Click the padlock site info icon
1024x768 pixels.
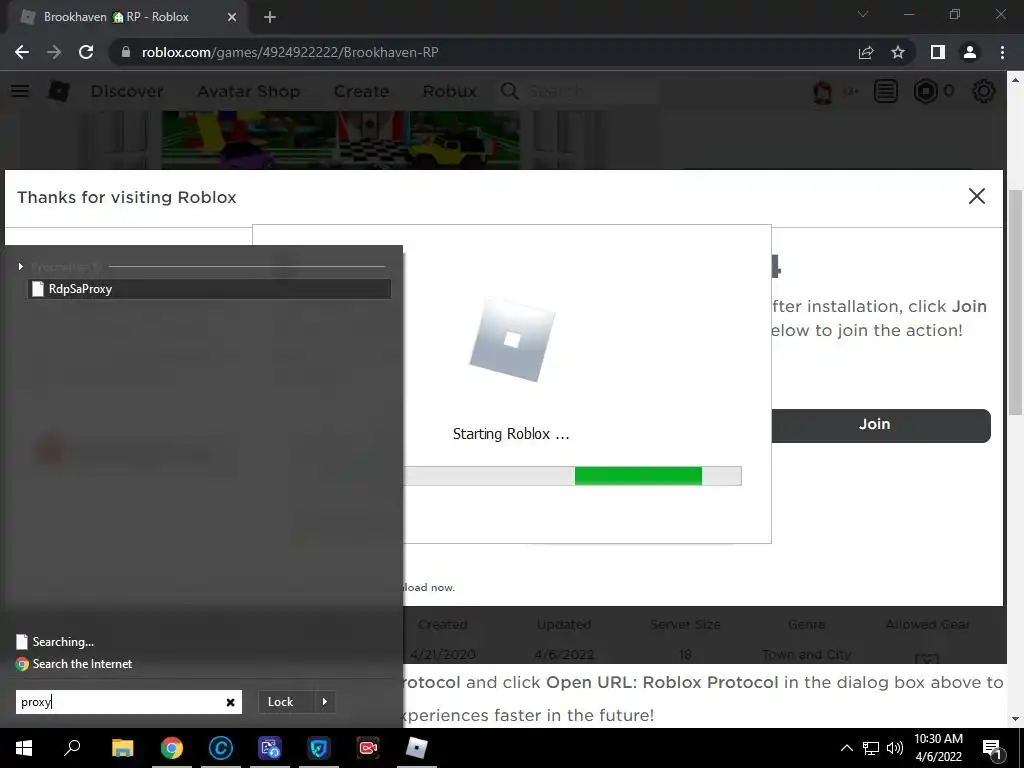[126, 52]
